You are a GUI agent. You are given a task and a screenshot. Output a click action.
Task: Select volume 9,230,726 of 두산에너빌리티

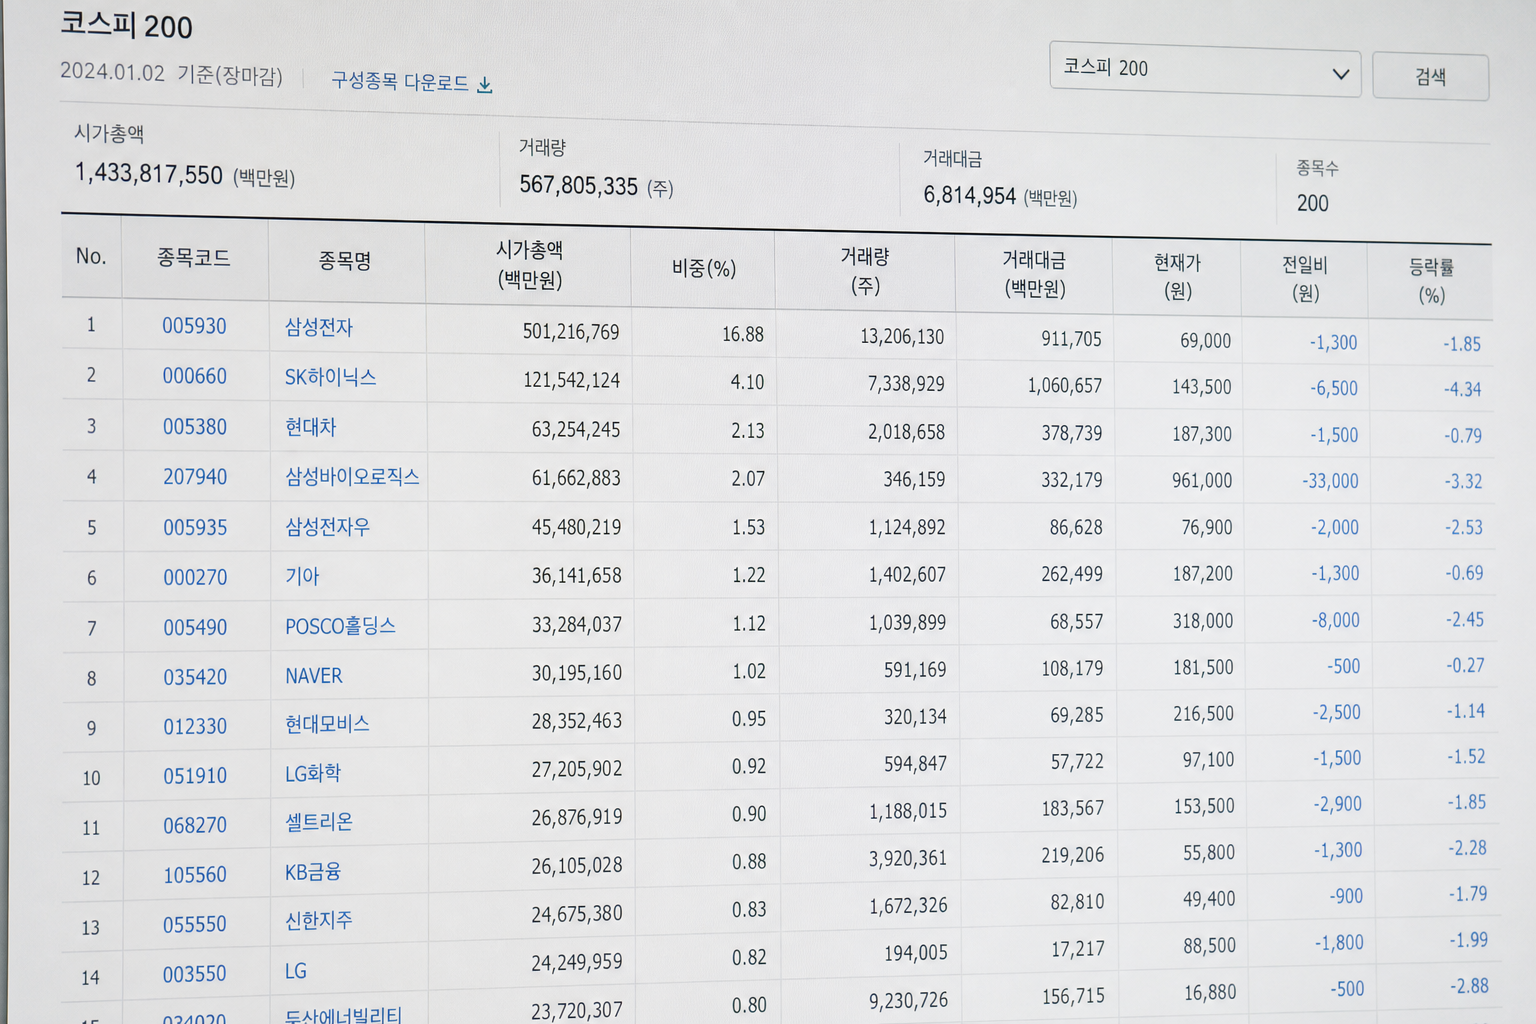908,1000
